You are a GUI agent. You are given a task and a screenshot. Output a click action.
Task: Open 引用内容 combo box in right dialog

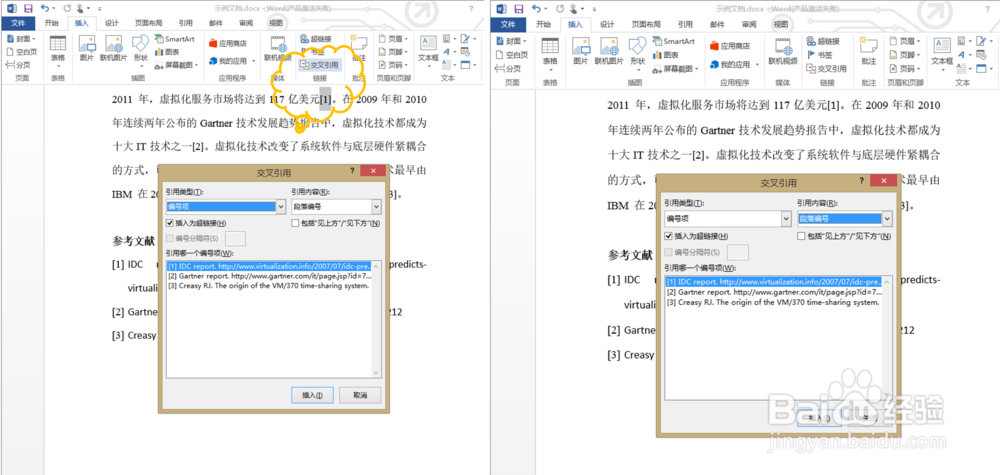844,219
